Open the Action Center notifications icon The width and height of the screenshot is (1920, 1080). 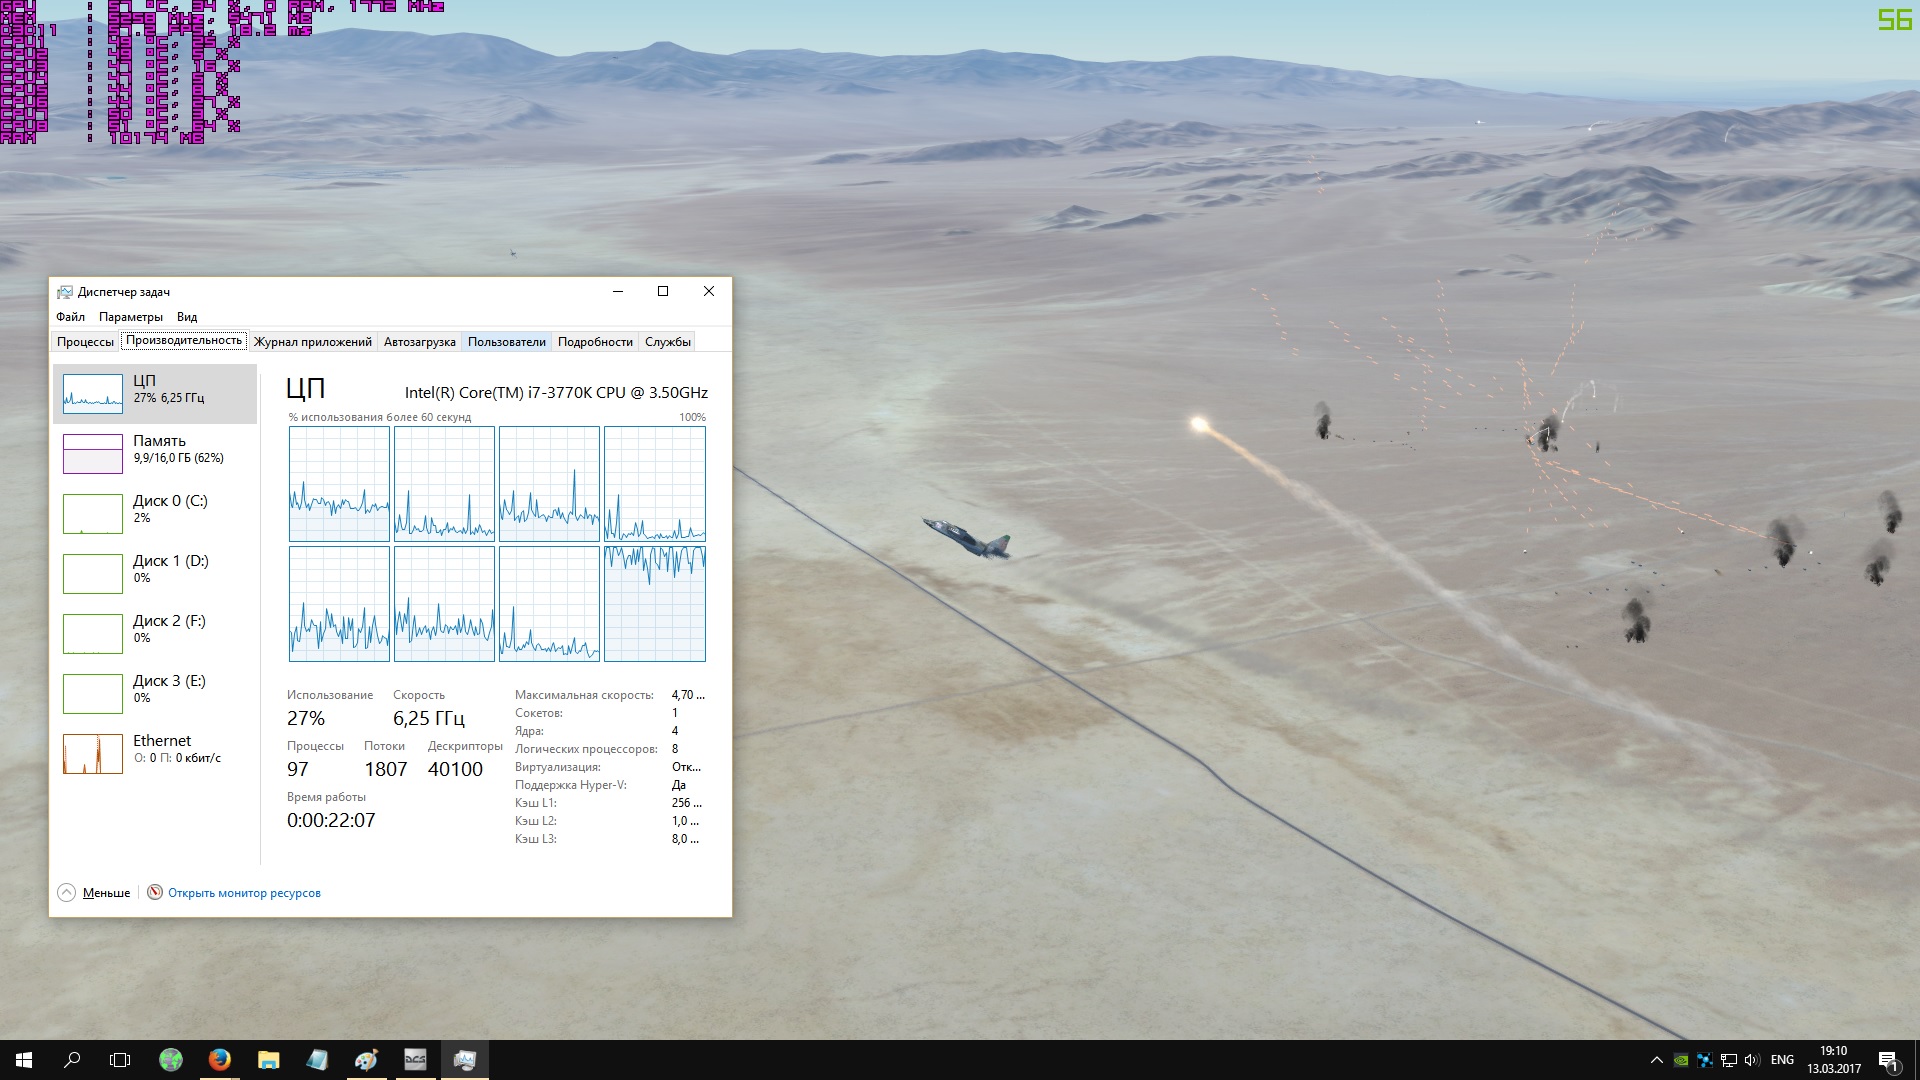pyautogui.click(x=1889, y=1060)
